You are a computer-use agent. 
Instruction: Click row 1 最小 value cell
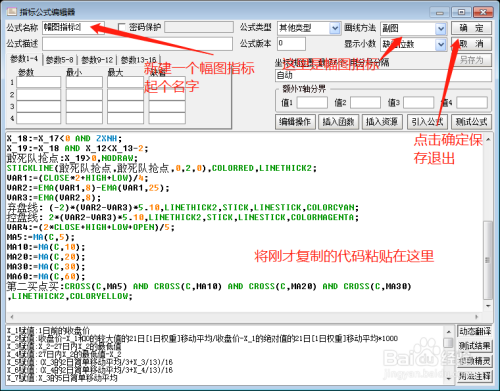[x=84, y=82]
